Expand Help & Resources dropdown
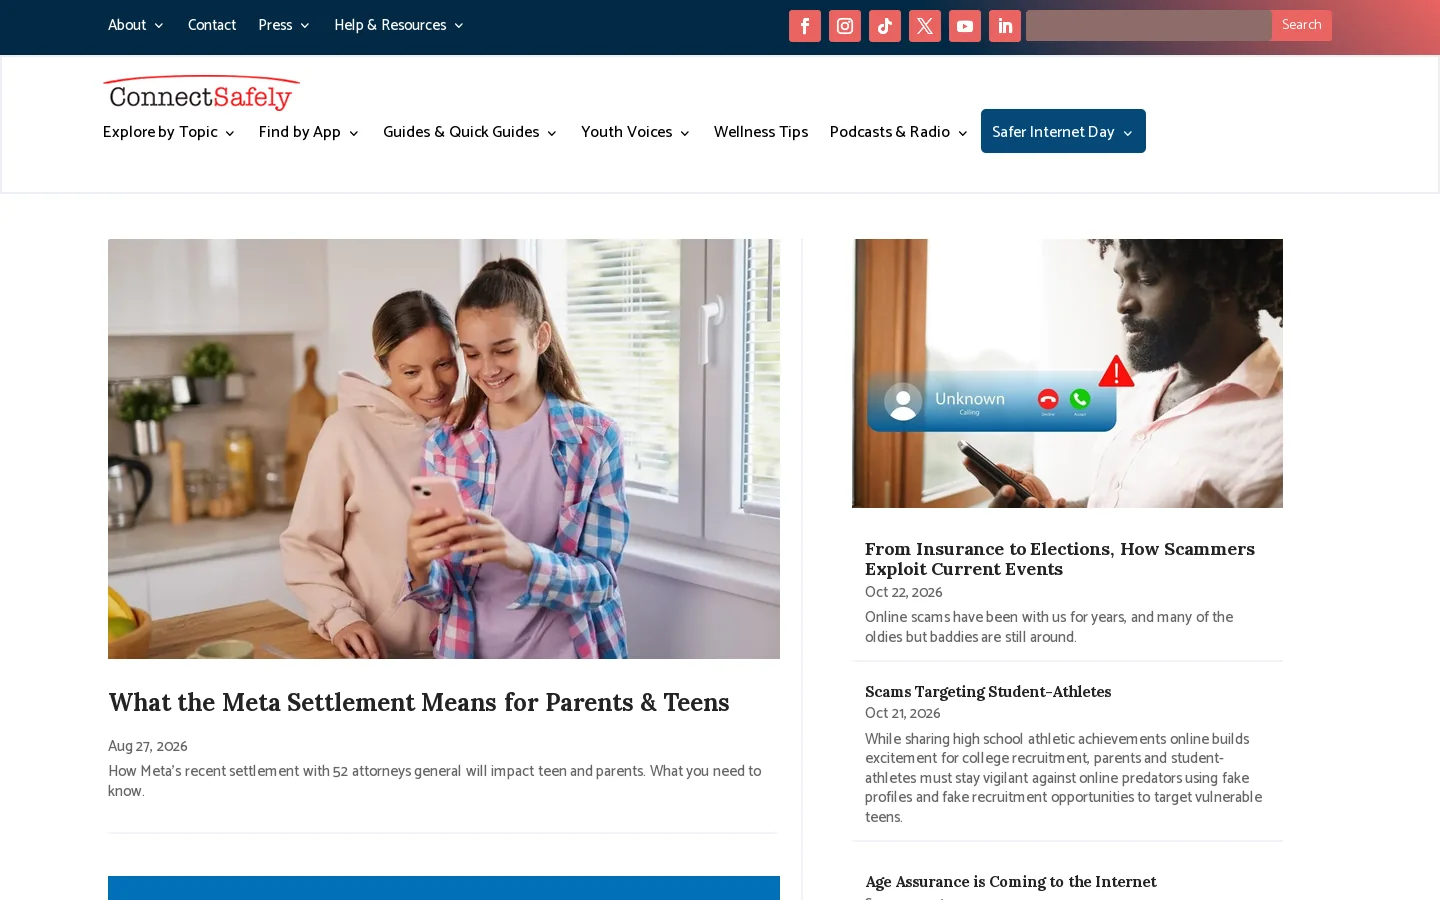This screenshot has height=900, width=1440. [398, 25]
